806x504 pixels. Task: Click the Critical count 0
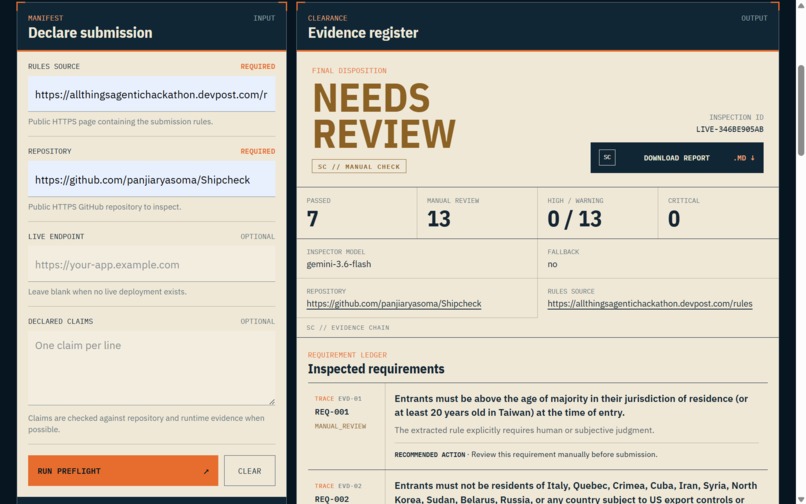[x=674, y=219]
